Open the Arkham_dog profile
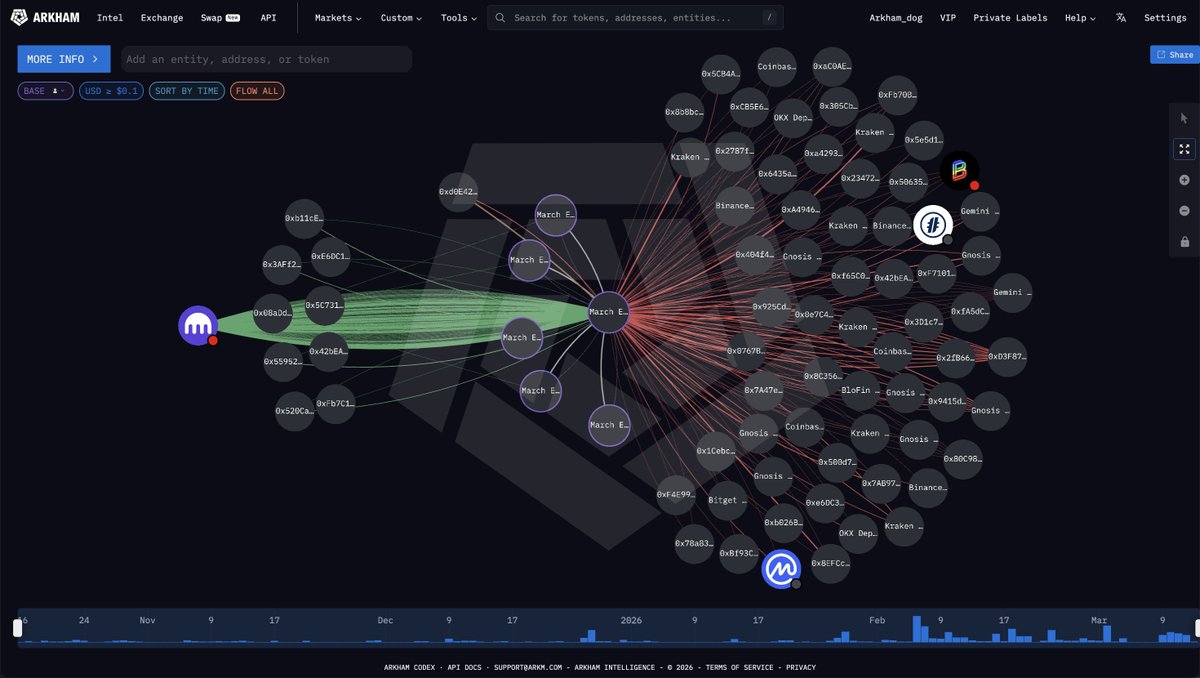Screen dimensions: 1200x678 tap(896, 18)
